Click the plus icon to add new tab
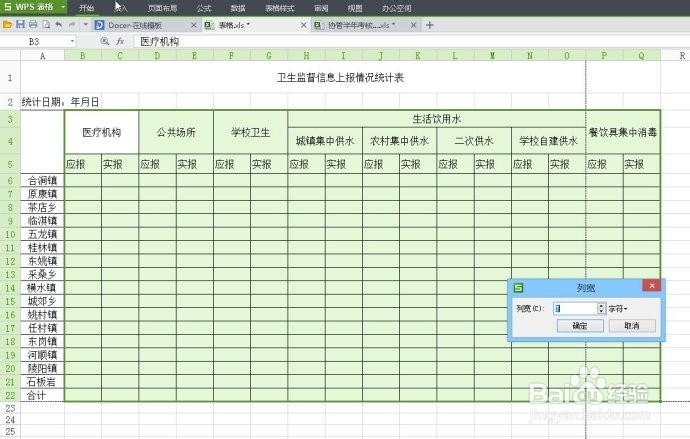This screenshot has height=439, width=690. [x=429, y=26]
